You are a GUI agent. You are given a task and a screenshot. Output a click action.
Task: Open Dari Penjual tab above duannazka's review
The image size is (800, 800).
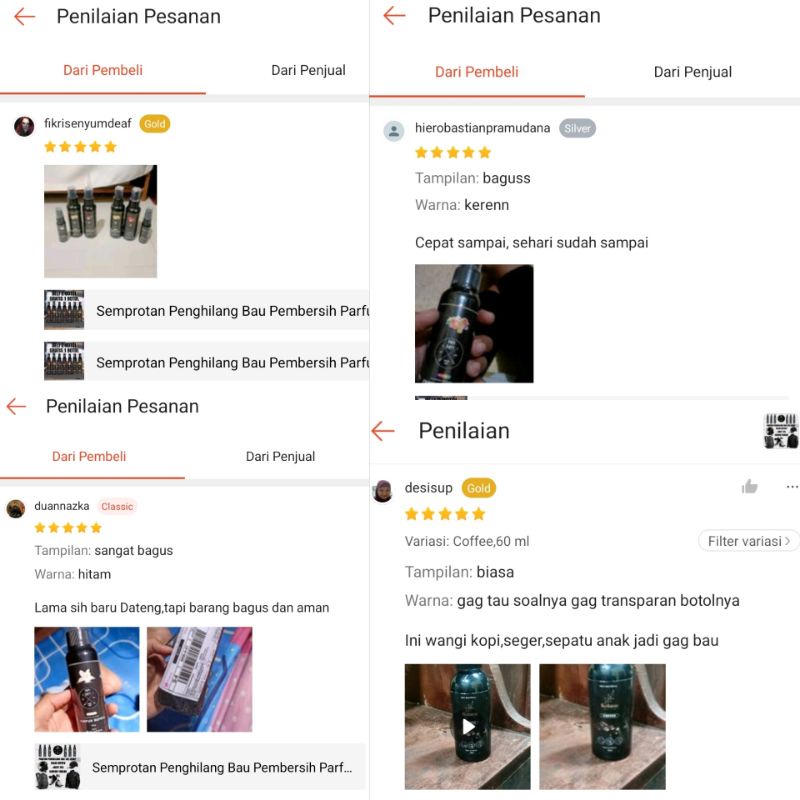[x=280, y=456]
